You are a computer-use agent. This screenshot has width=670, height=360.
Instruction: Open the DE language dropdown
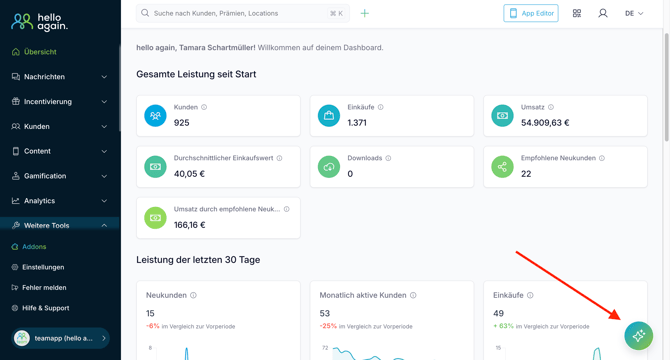click(x=634, y=13)
